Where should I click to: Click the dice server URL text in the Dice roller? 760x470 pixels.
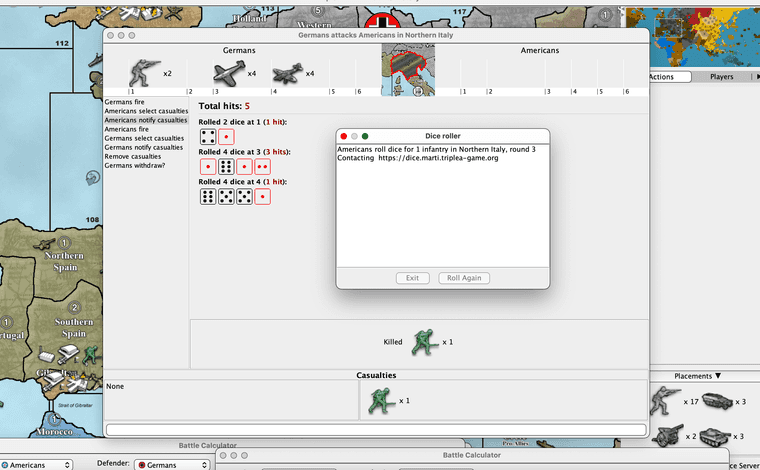click(438, 158)
